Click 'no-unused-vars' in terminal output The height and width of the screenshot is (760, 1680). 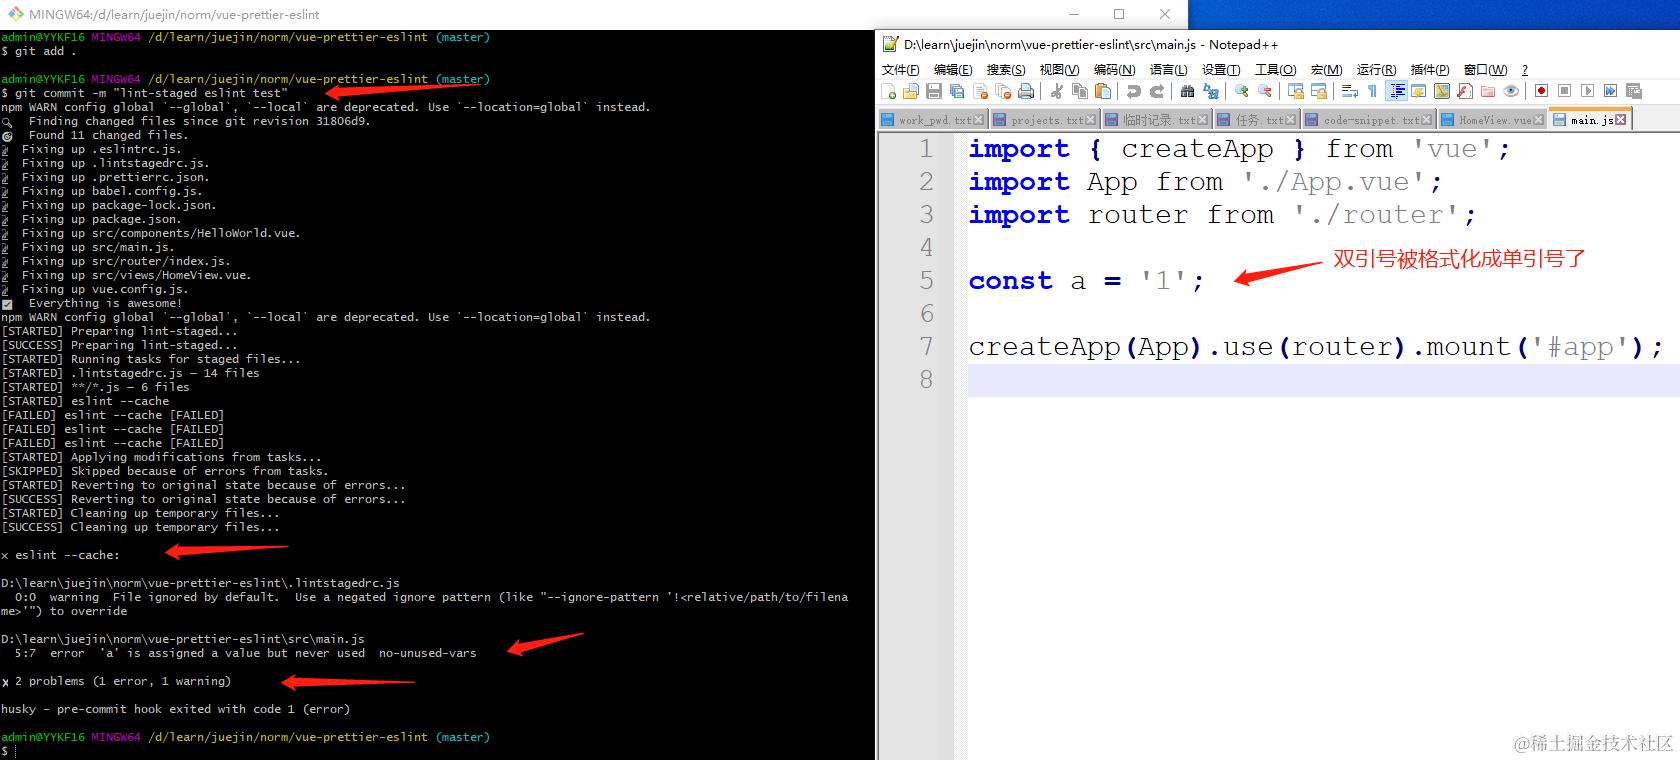click(427, 653)
